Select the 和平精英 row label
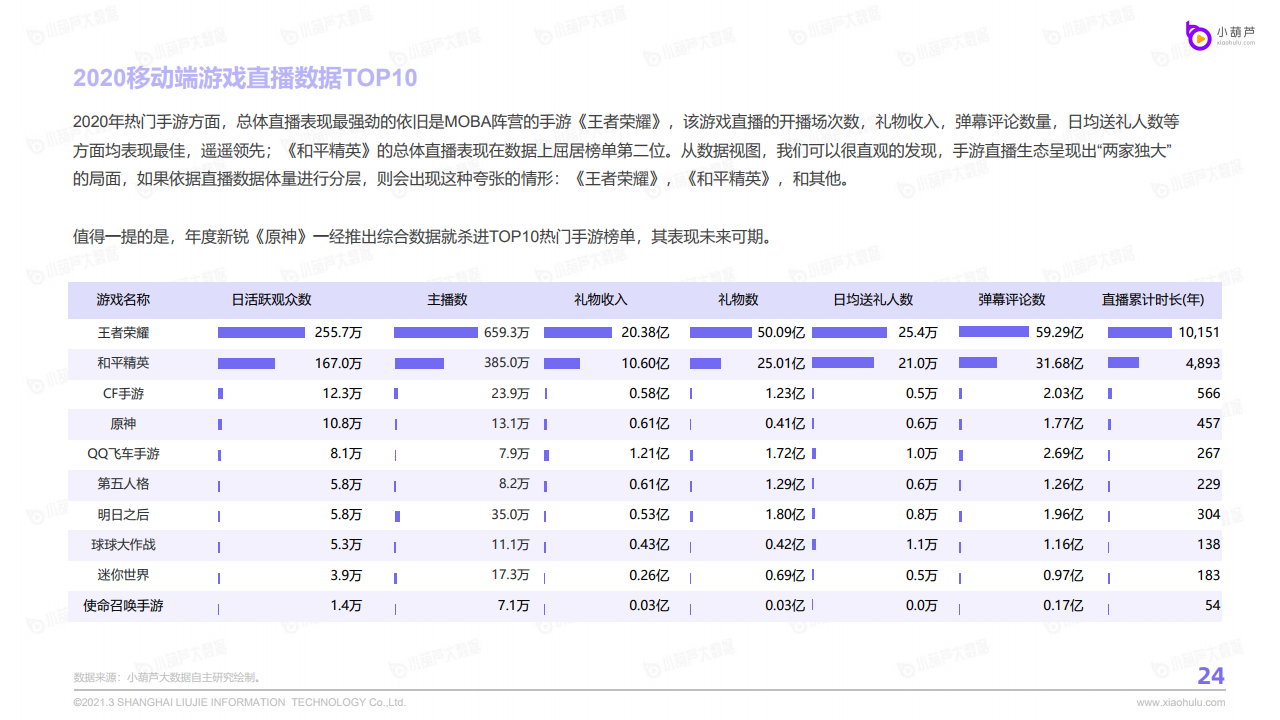 (x=123, y=363)
